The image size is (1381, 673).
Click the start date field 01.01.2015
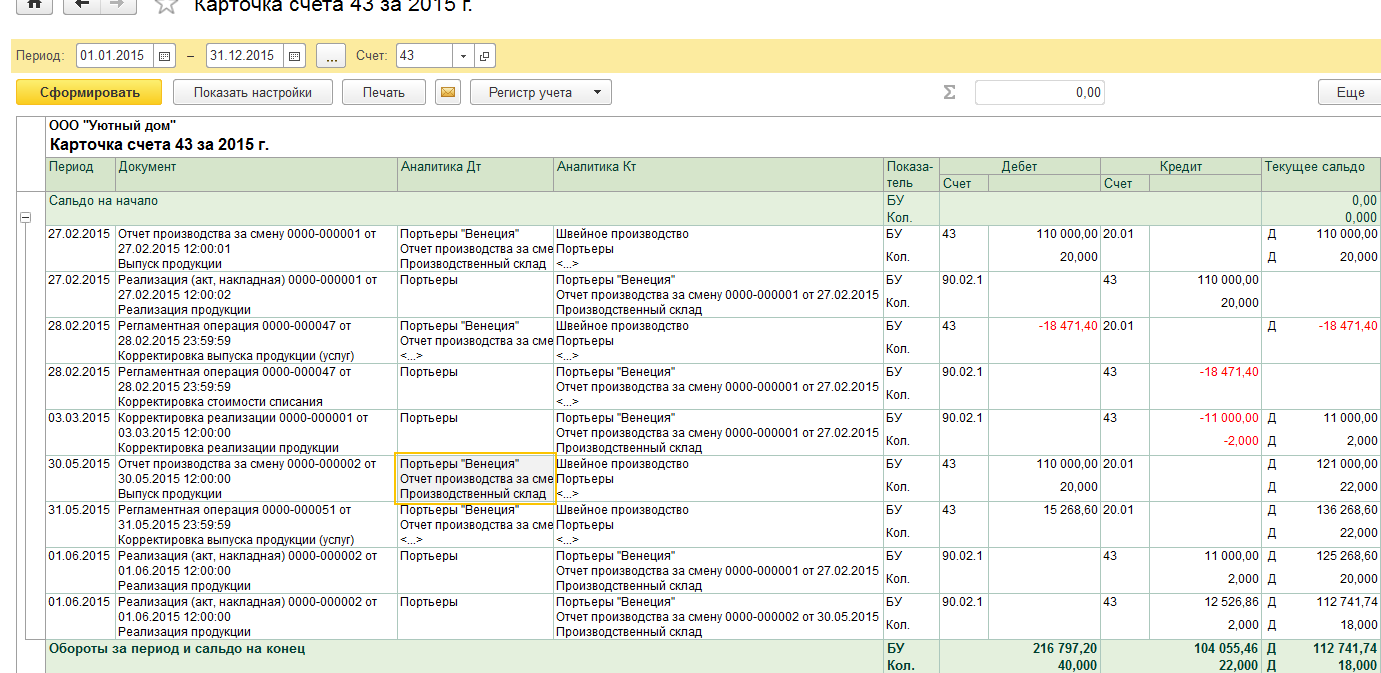click(113, 56)
